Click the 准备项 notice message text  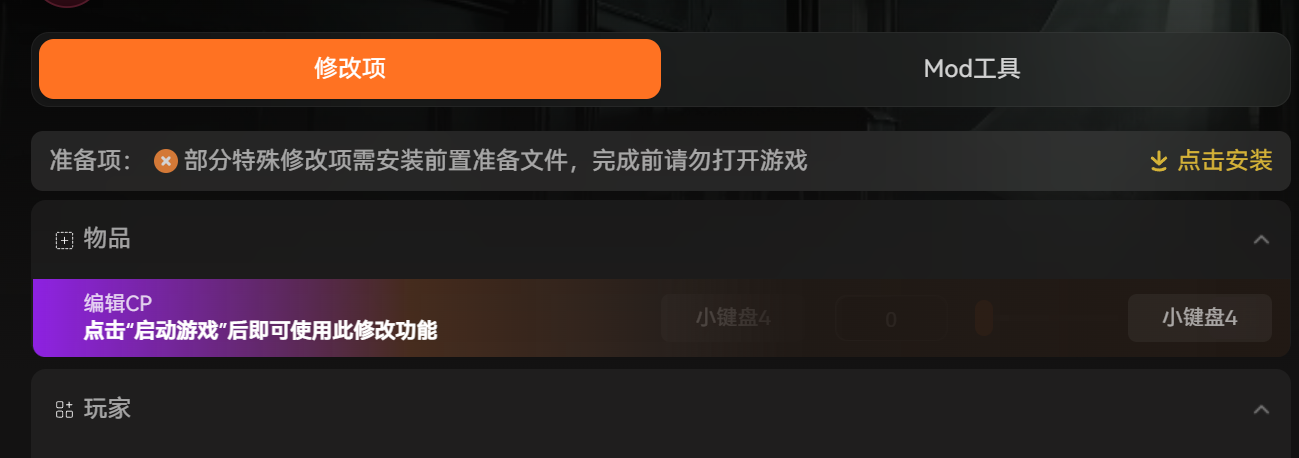[496, 160]
